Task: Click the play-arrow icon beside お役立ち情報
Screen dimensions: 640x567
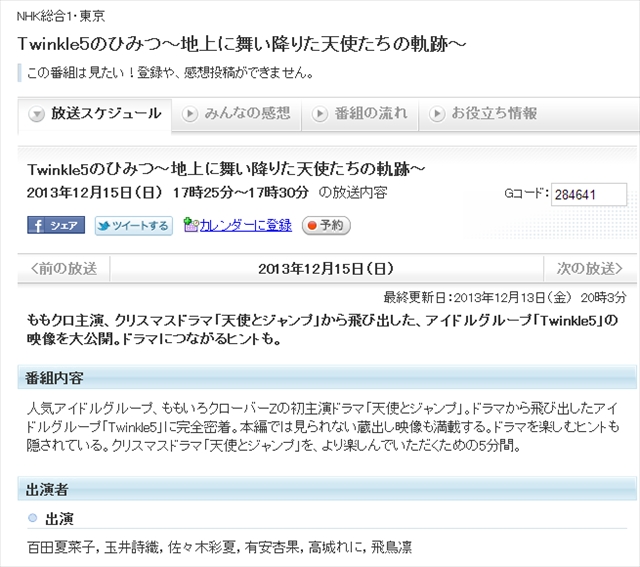Action: (x=437, y=114)
